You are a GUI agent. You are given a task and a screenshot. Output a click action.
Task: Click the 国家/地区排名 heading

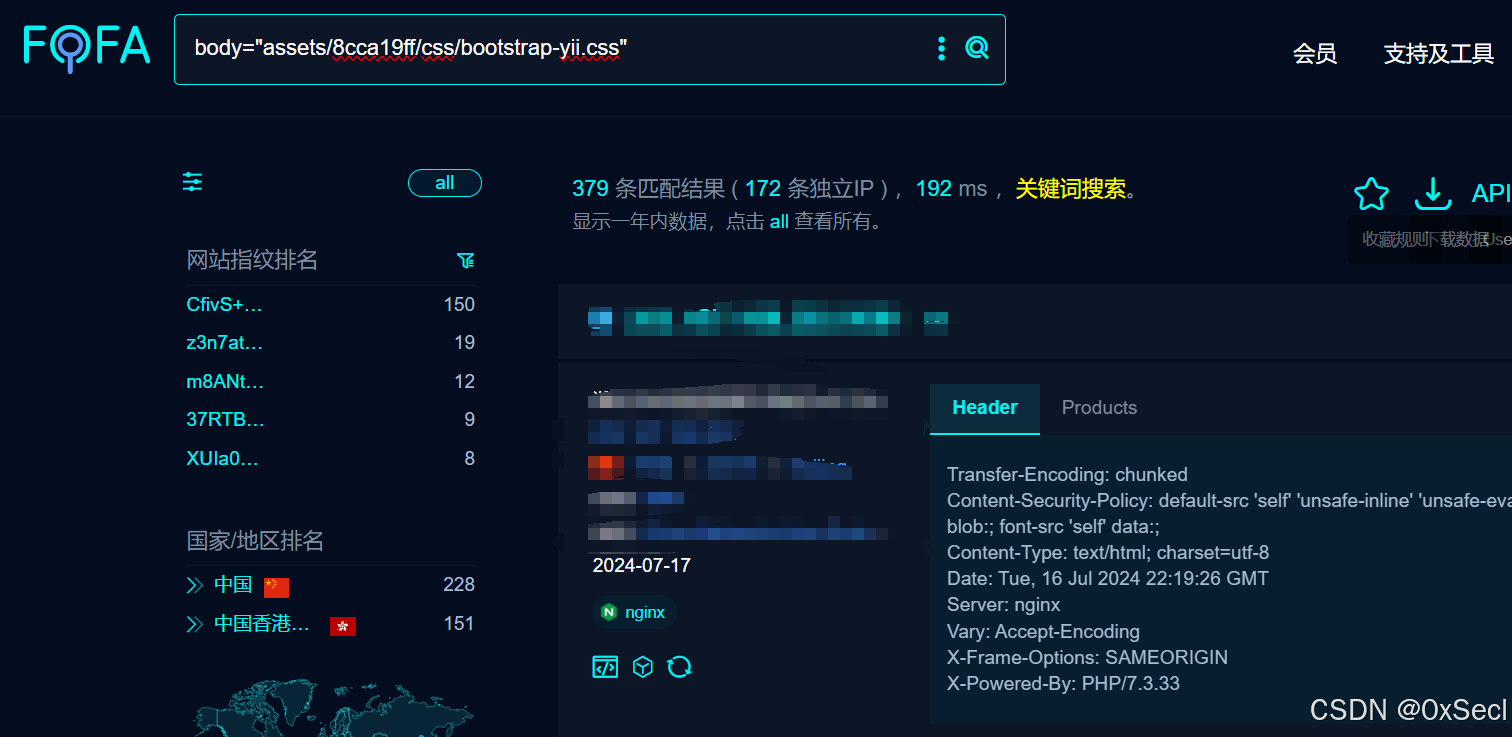255,541
